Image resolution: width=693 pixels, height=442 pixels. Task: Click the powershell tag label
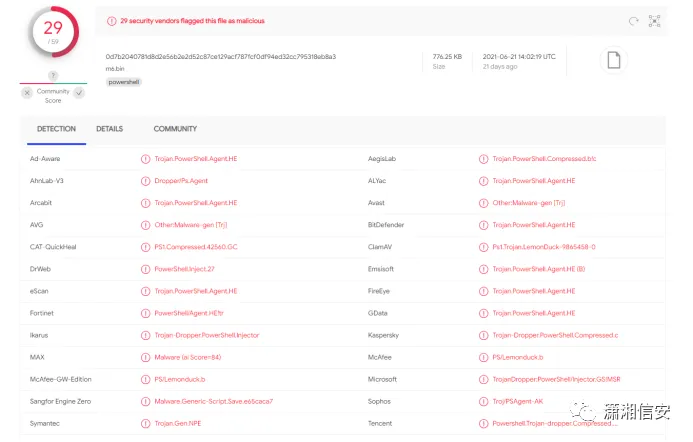tap(124, 82)
